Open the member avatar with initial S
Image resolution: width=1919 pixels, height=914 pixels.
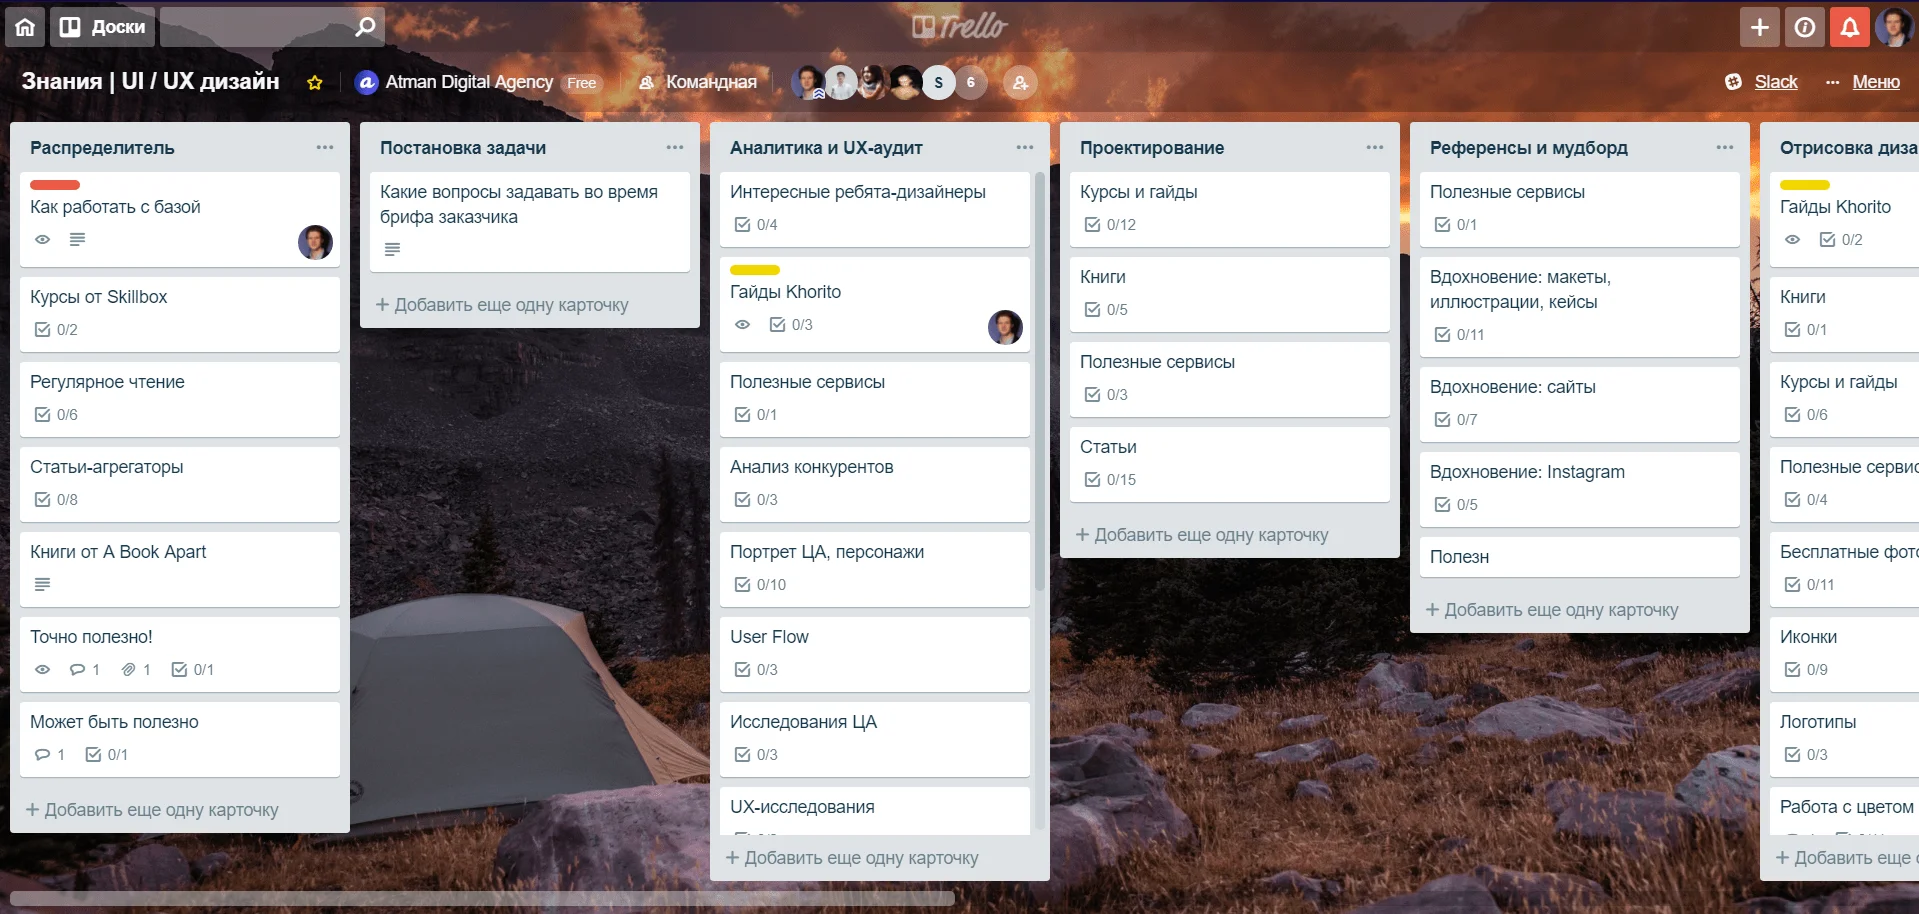coord(938,82)
